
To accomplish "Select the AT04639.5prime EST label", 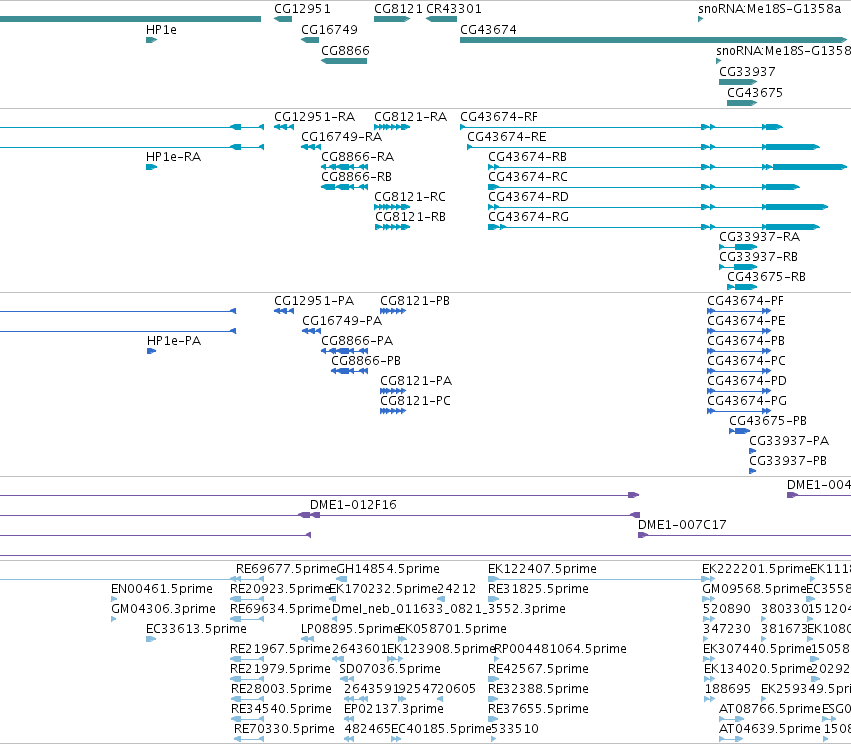I will pyautogui.click(x=770, y=729).
